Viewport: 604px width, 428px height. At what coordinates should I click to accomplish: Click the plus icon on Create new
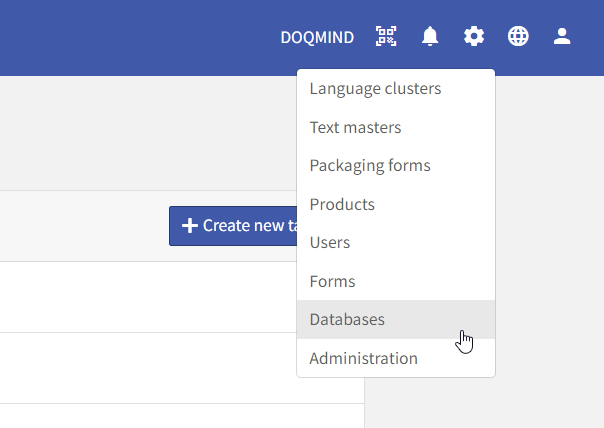(189, 226)
